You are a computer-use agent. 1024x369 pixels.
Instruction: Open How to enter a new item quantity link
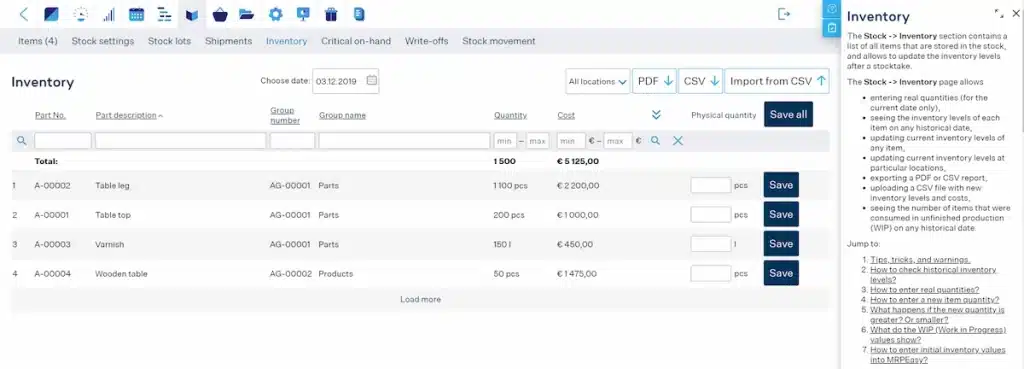pos(935,300)
